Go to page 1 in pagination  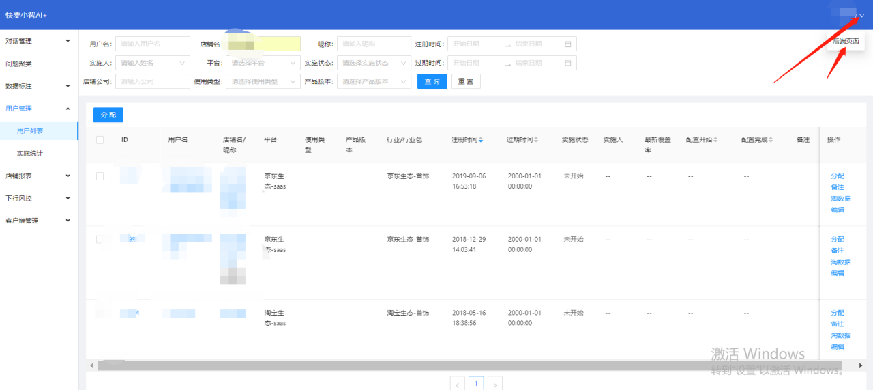476,383
